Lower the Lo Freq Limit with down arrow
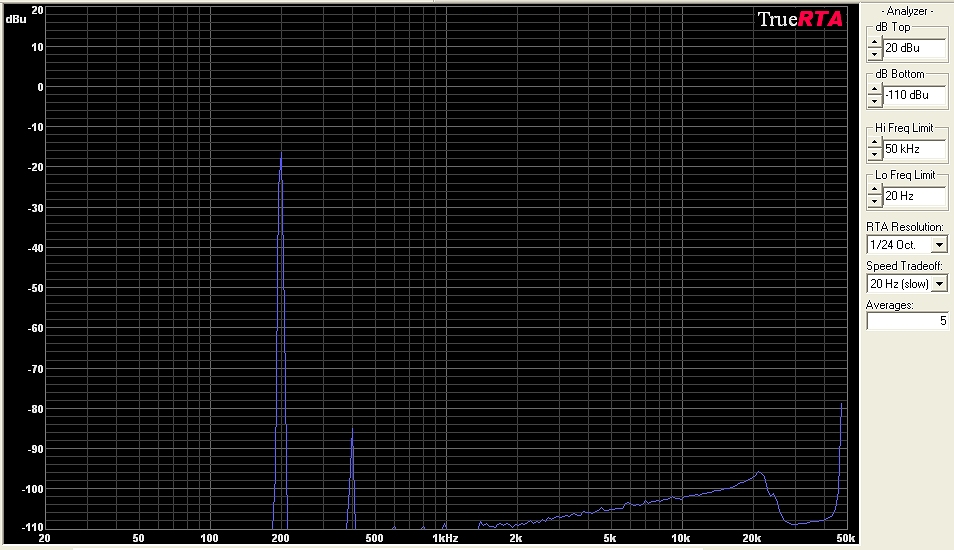Screen dimensions: 954x550 [874, 201]
